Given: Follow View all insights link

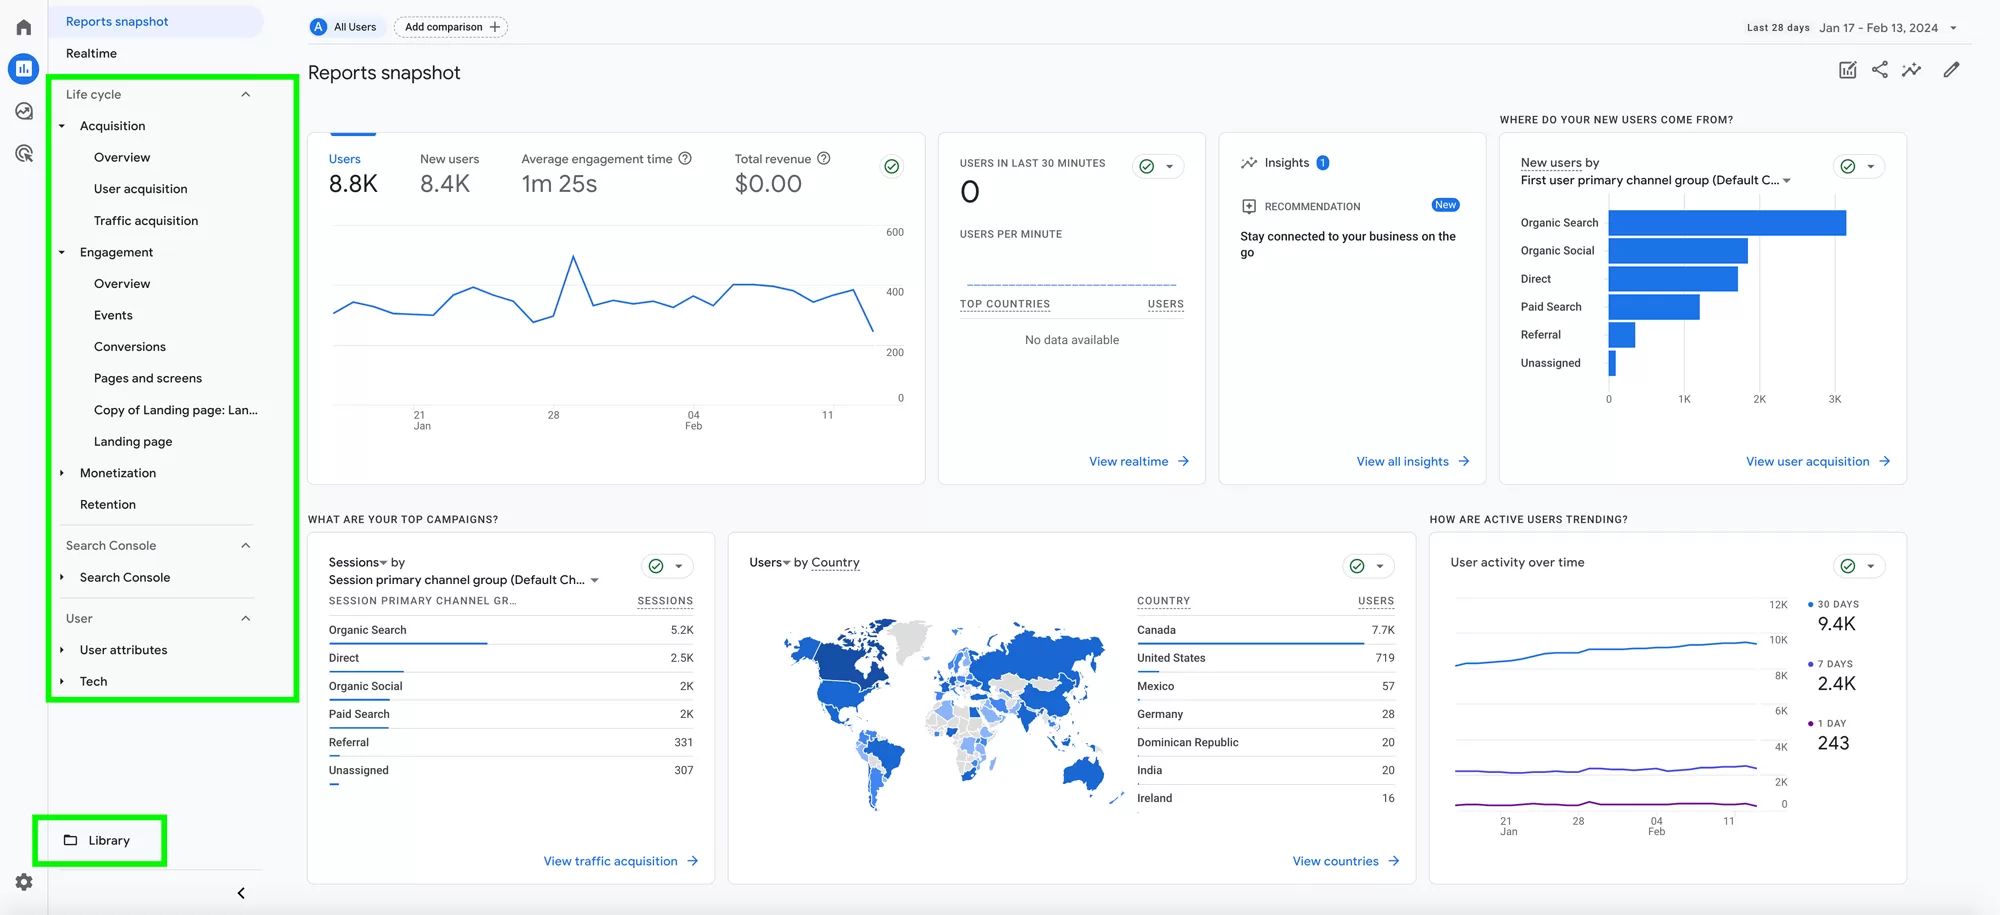Looking at the screenshot, I should 1413,461.
